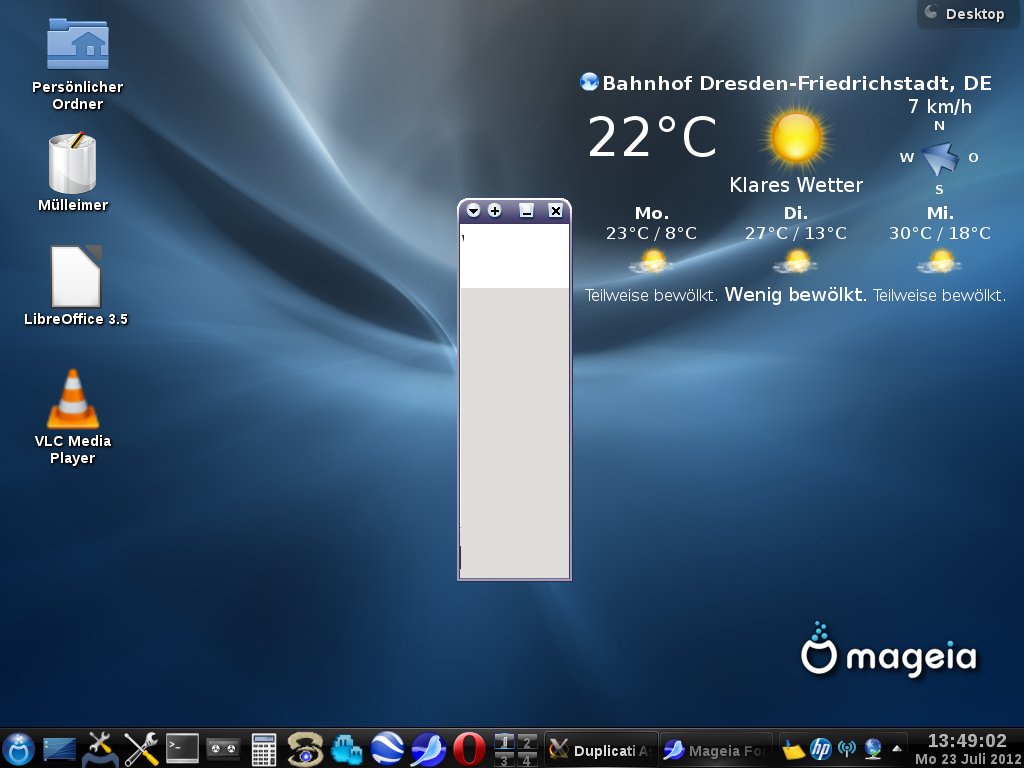Expand hidden system tray icons arrow

pyautogui.click(x=897, y=748)
